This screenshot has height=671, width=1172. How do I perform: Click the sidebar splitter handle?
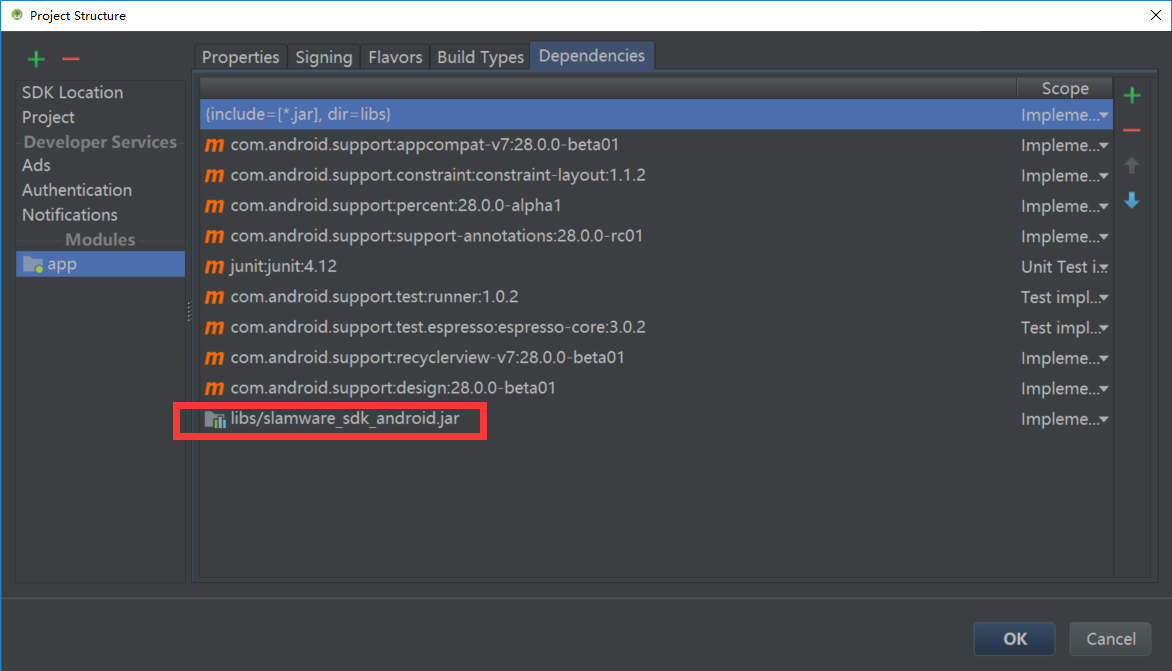tap(189, 311)
